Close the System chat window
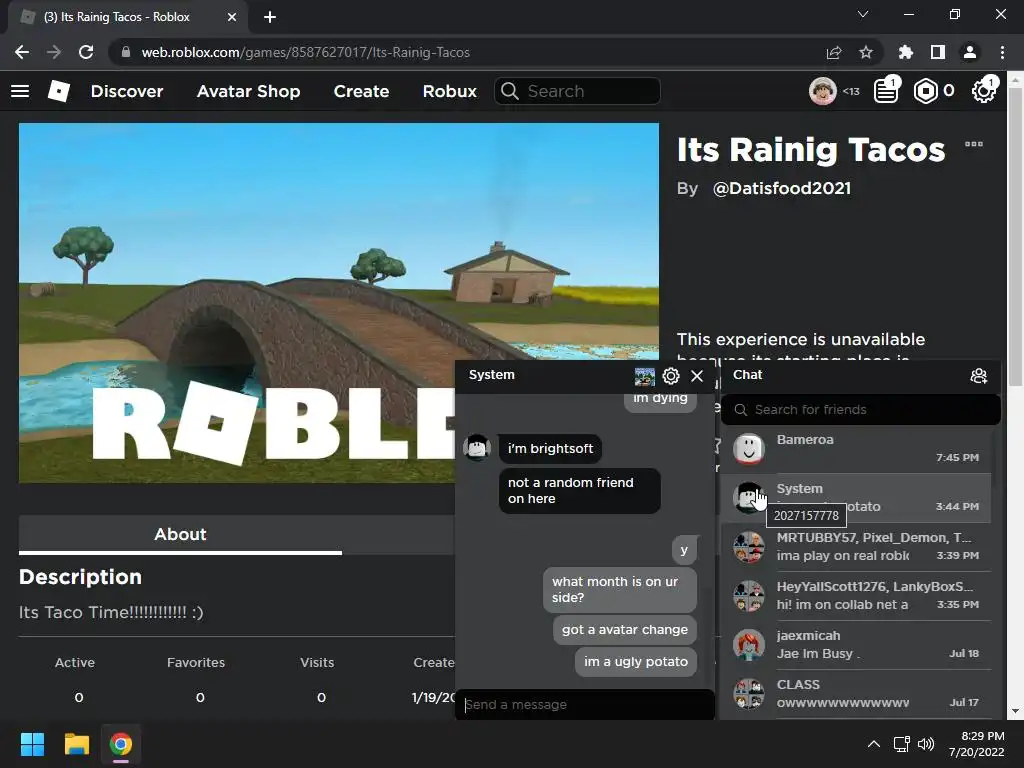Screen dimensions: 1024x768 (x=697, y=376)
